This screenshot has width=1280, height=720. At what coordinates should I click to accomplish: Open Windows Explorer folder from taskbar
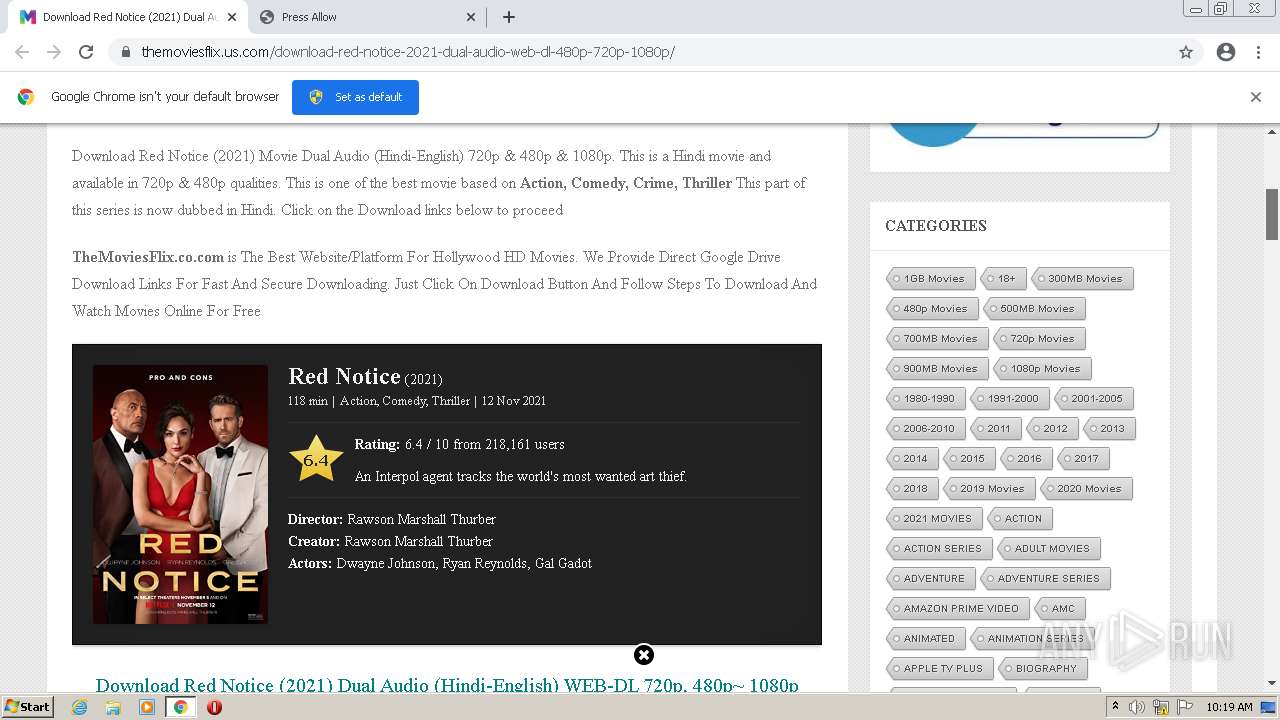click(x=113, y=707)
